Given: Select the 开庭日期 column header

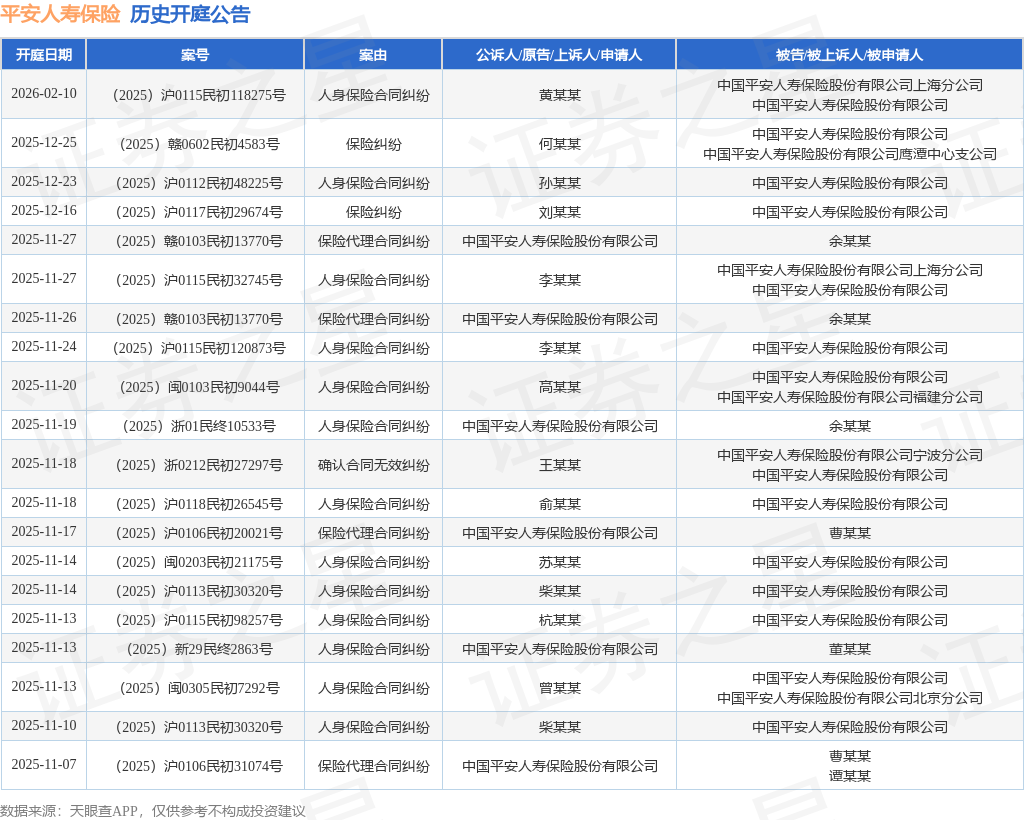Looking at the screenshot, I should coord(44,55).
